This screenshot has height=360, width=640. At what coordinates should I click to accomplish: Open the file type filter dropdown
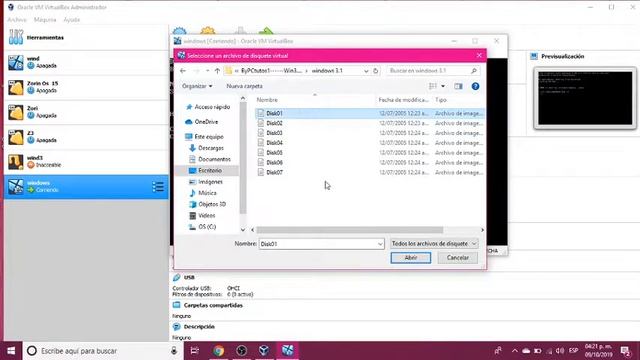click(434, 244)
